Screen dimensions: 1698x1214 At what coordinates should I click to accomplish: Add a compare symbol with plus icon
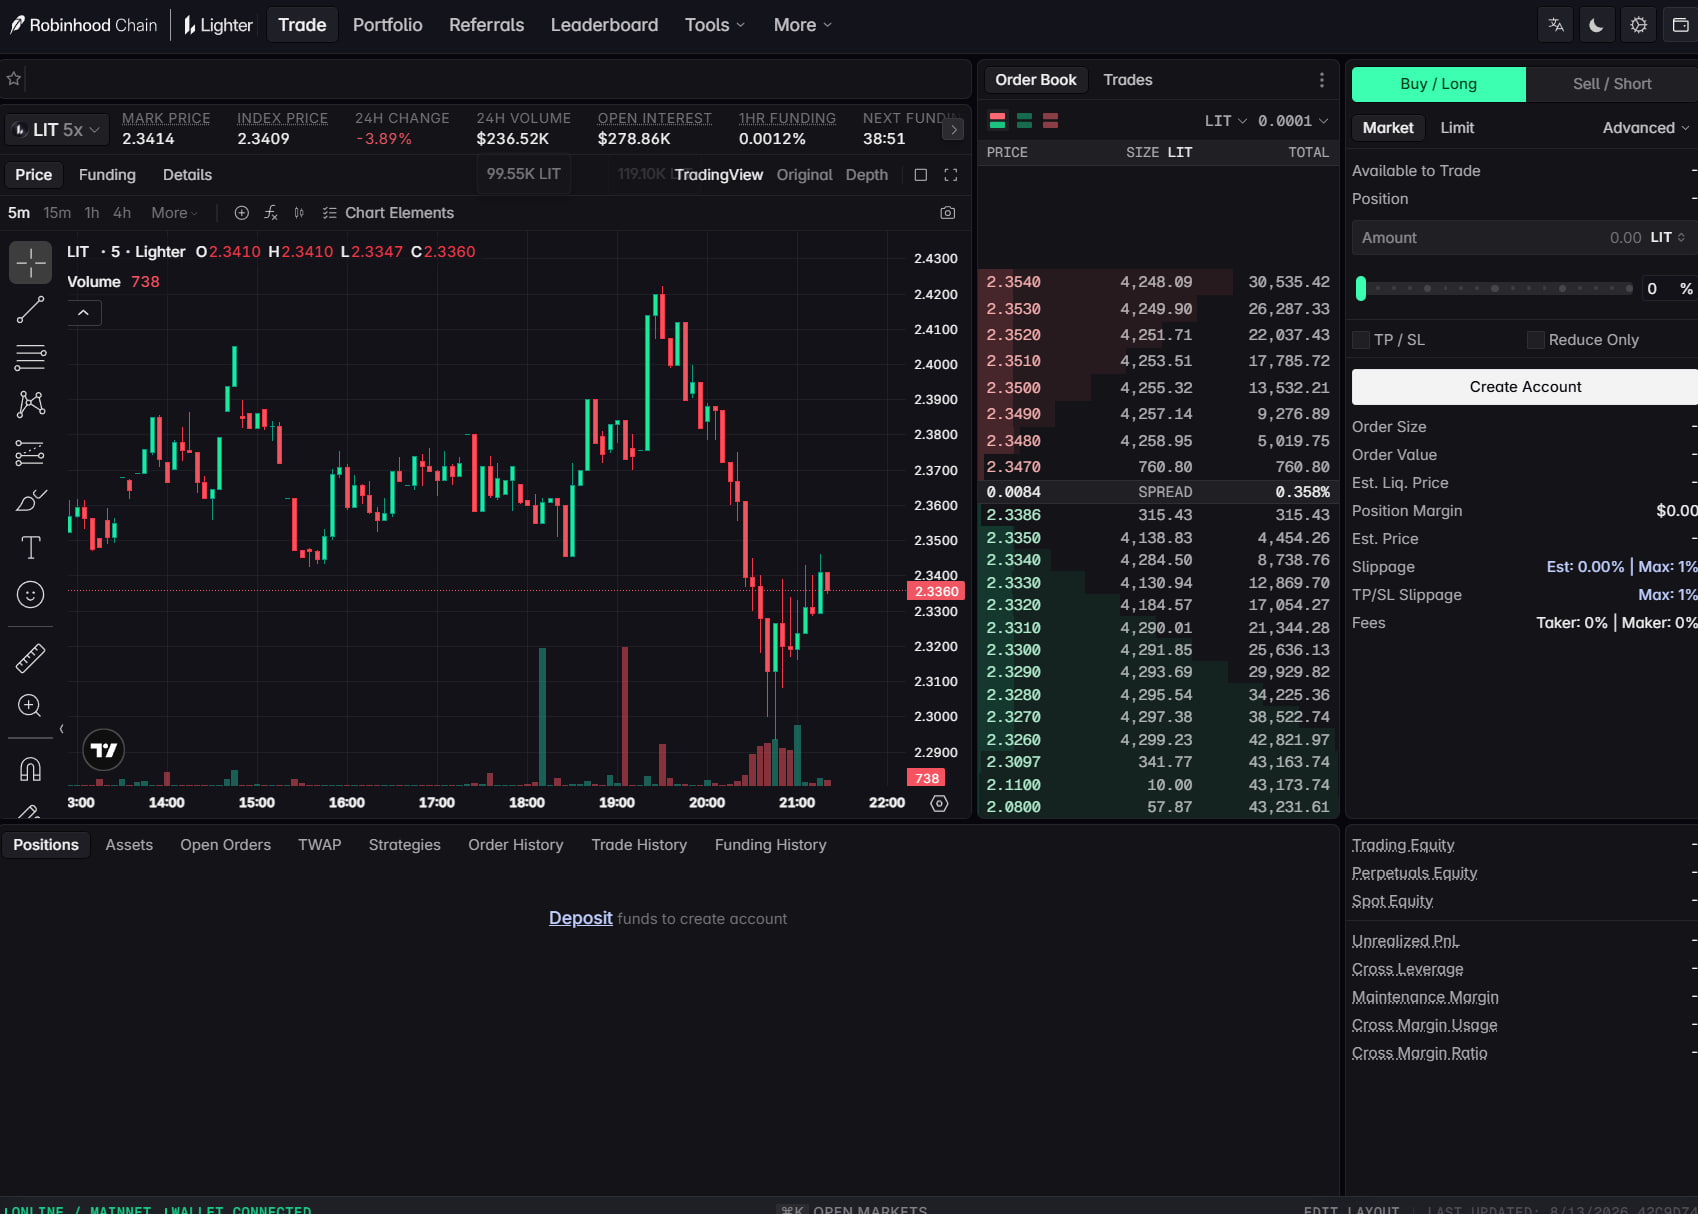point(241,213)
